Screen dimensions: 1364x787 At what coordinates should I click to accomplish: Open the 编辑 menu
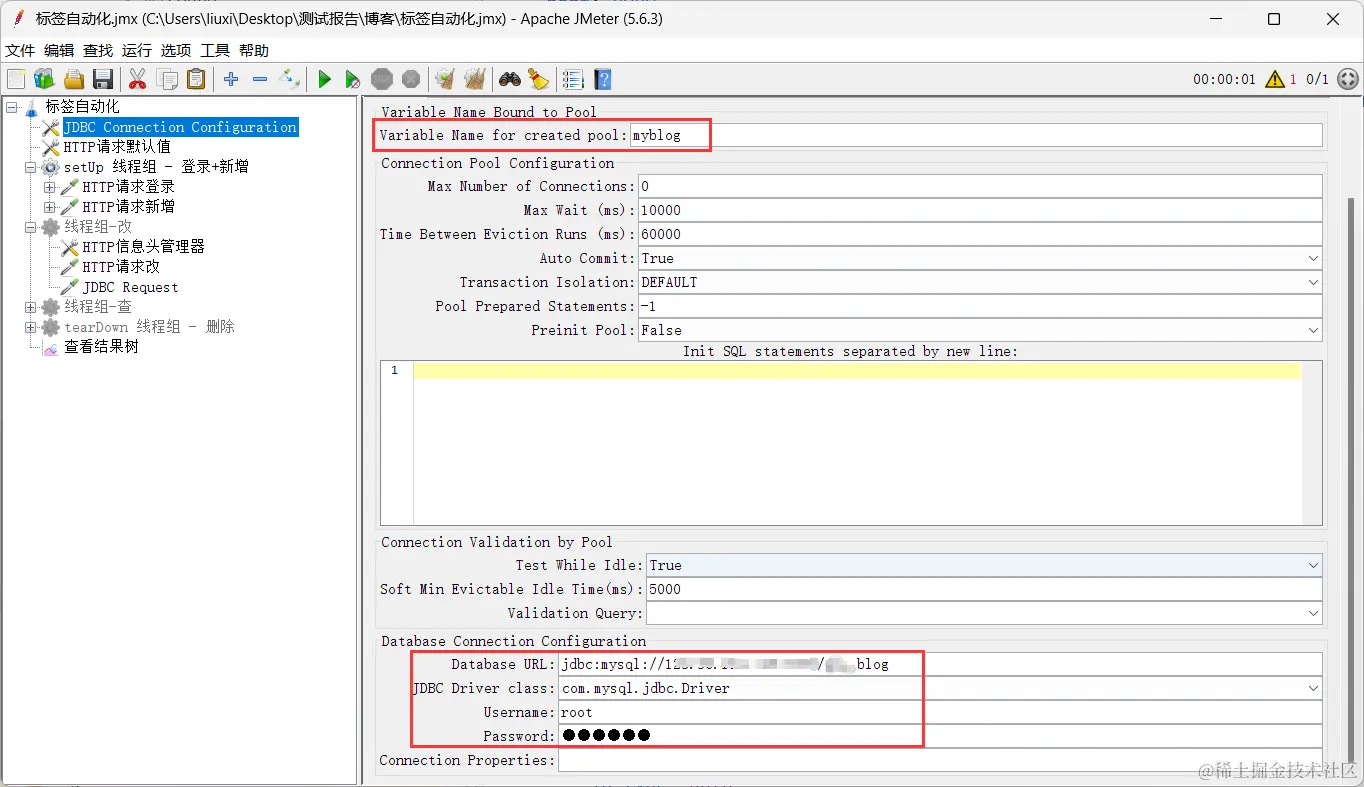coord(59,51)
